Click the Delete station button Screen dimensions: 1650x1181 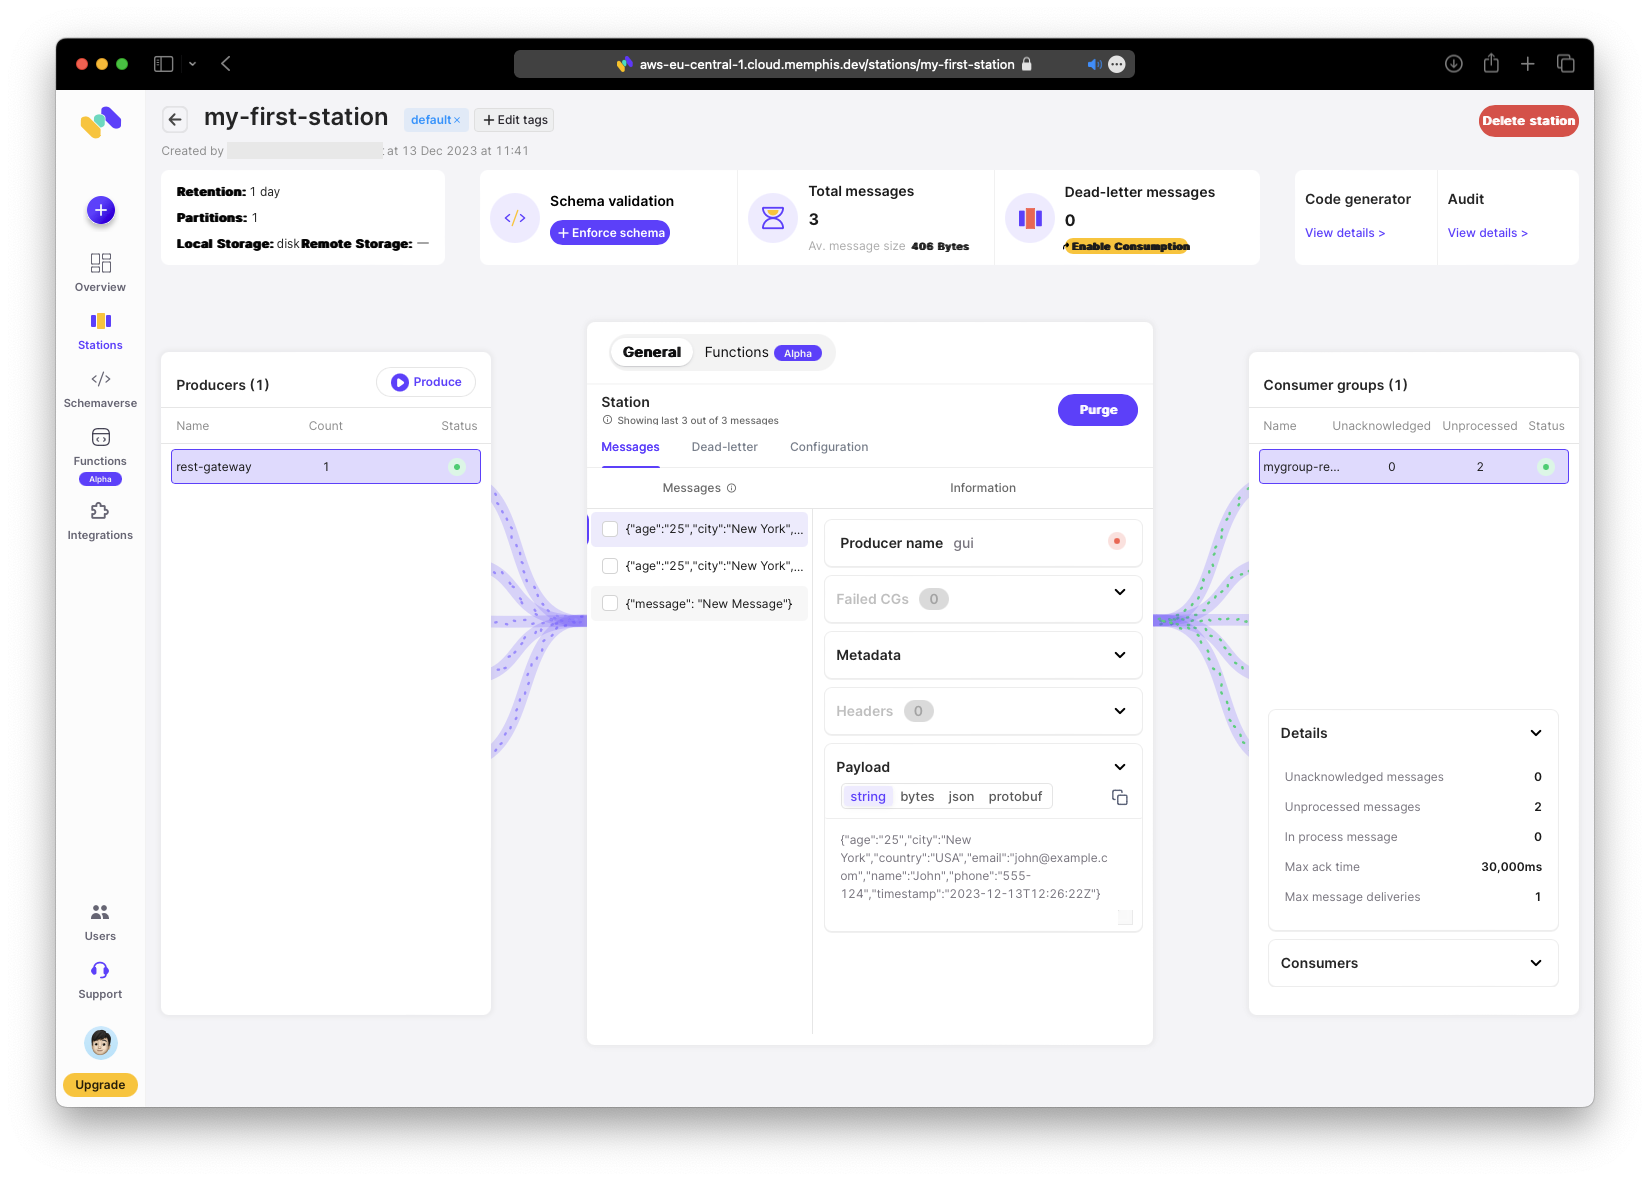coord(1527,121)
